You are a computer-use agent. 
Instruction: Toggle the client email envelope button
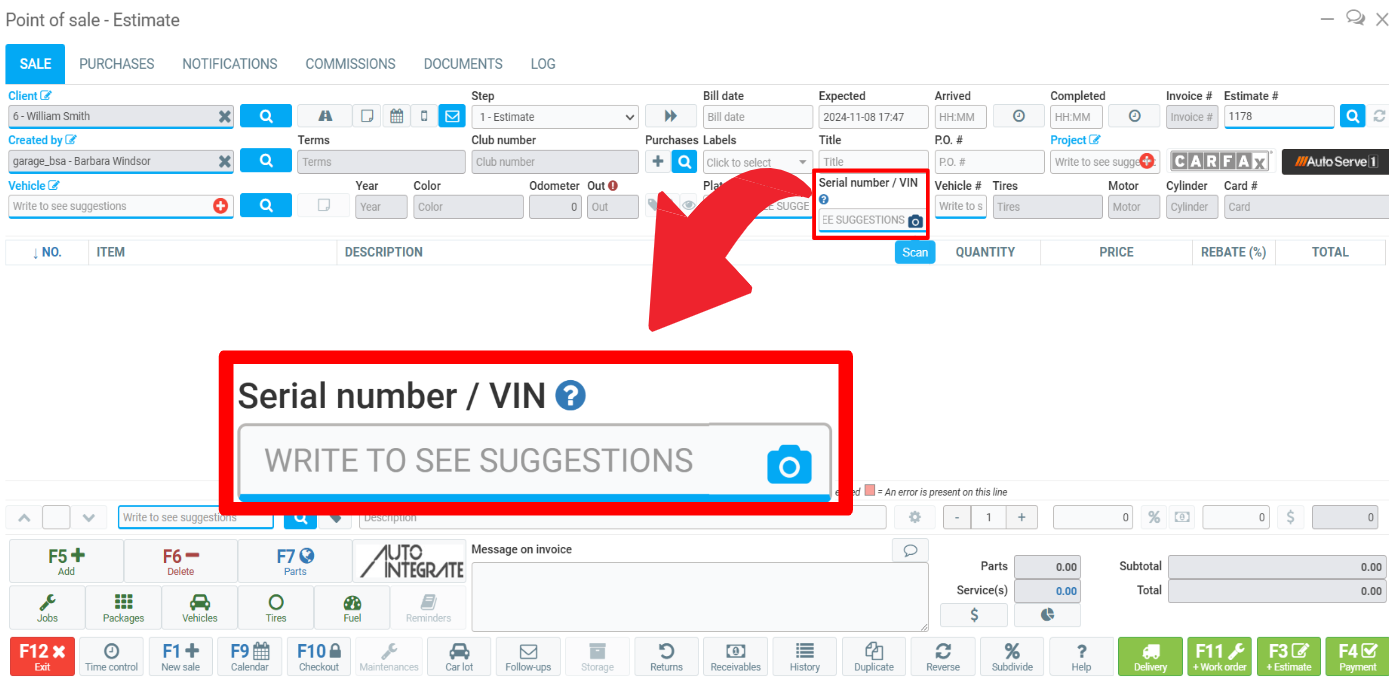(452, 116)
